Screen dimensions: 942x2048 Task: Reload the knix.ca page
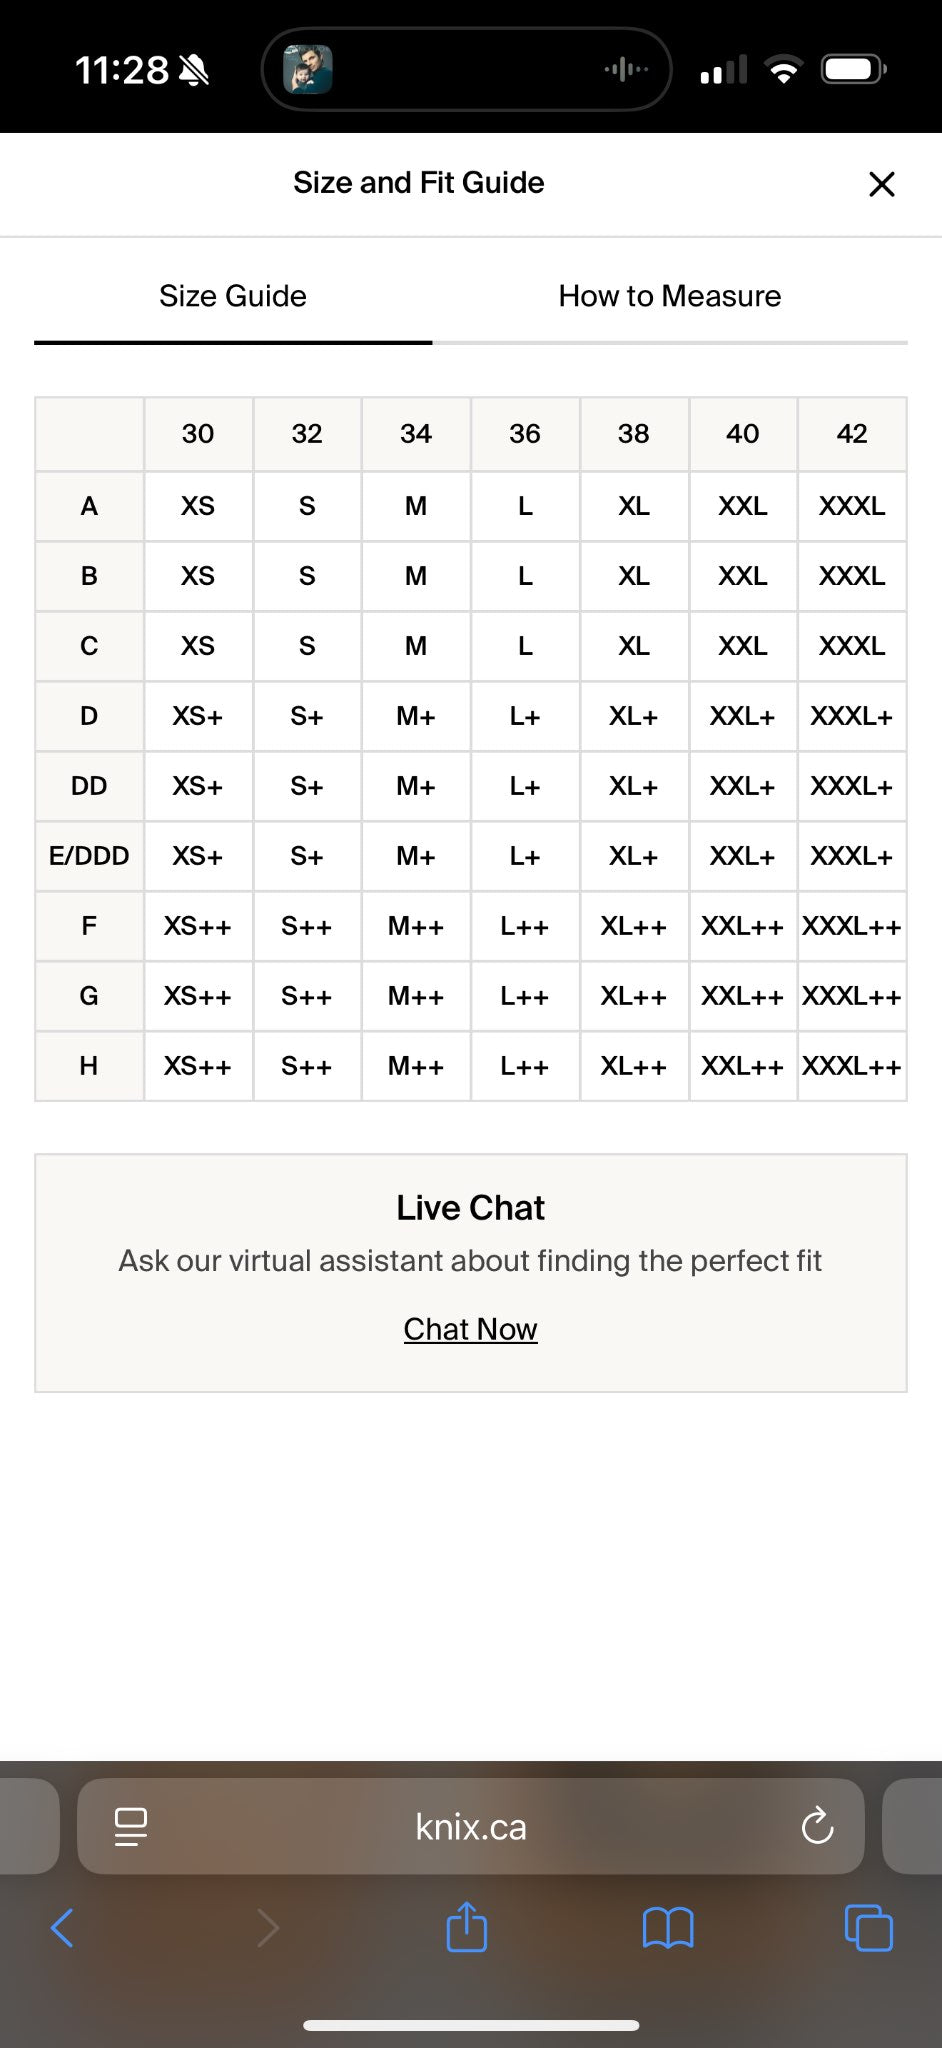[817, 1826]
